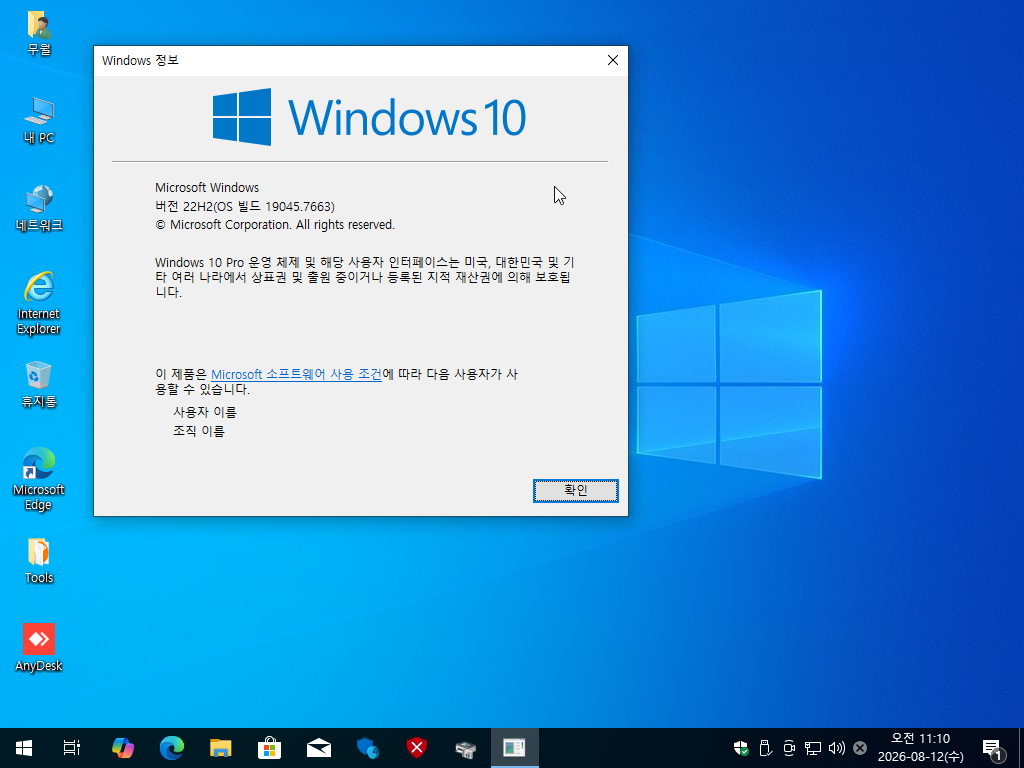Click the 조직 이름 label
The height and width of the screenshot is (768, 1024).
coord(199,431)
